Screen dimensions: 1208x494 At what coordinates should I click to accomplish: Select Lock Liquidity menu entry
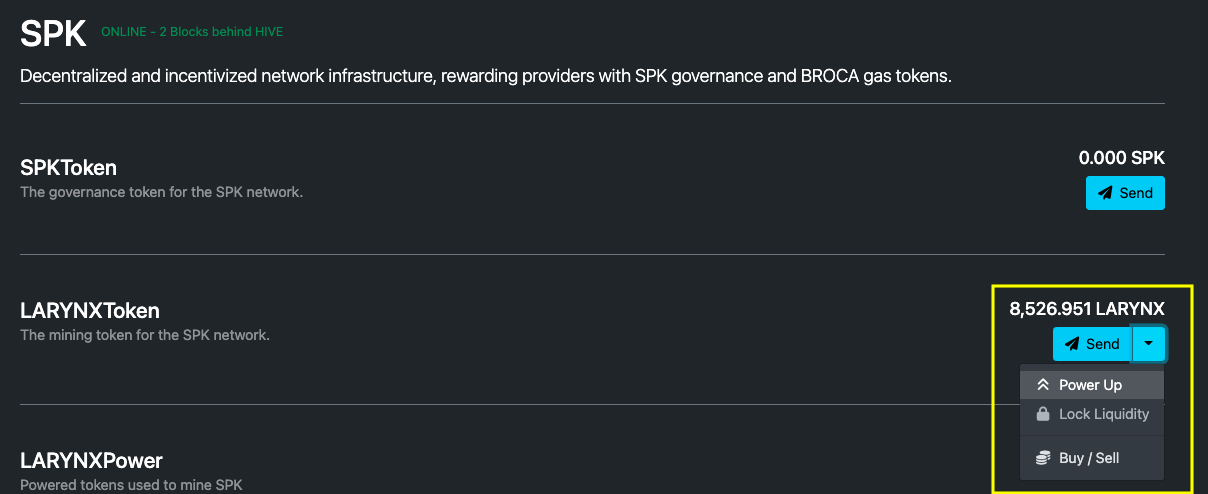[x=1092, y=414]
